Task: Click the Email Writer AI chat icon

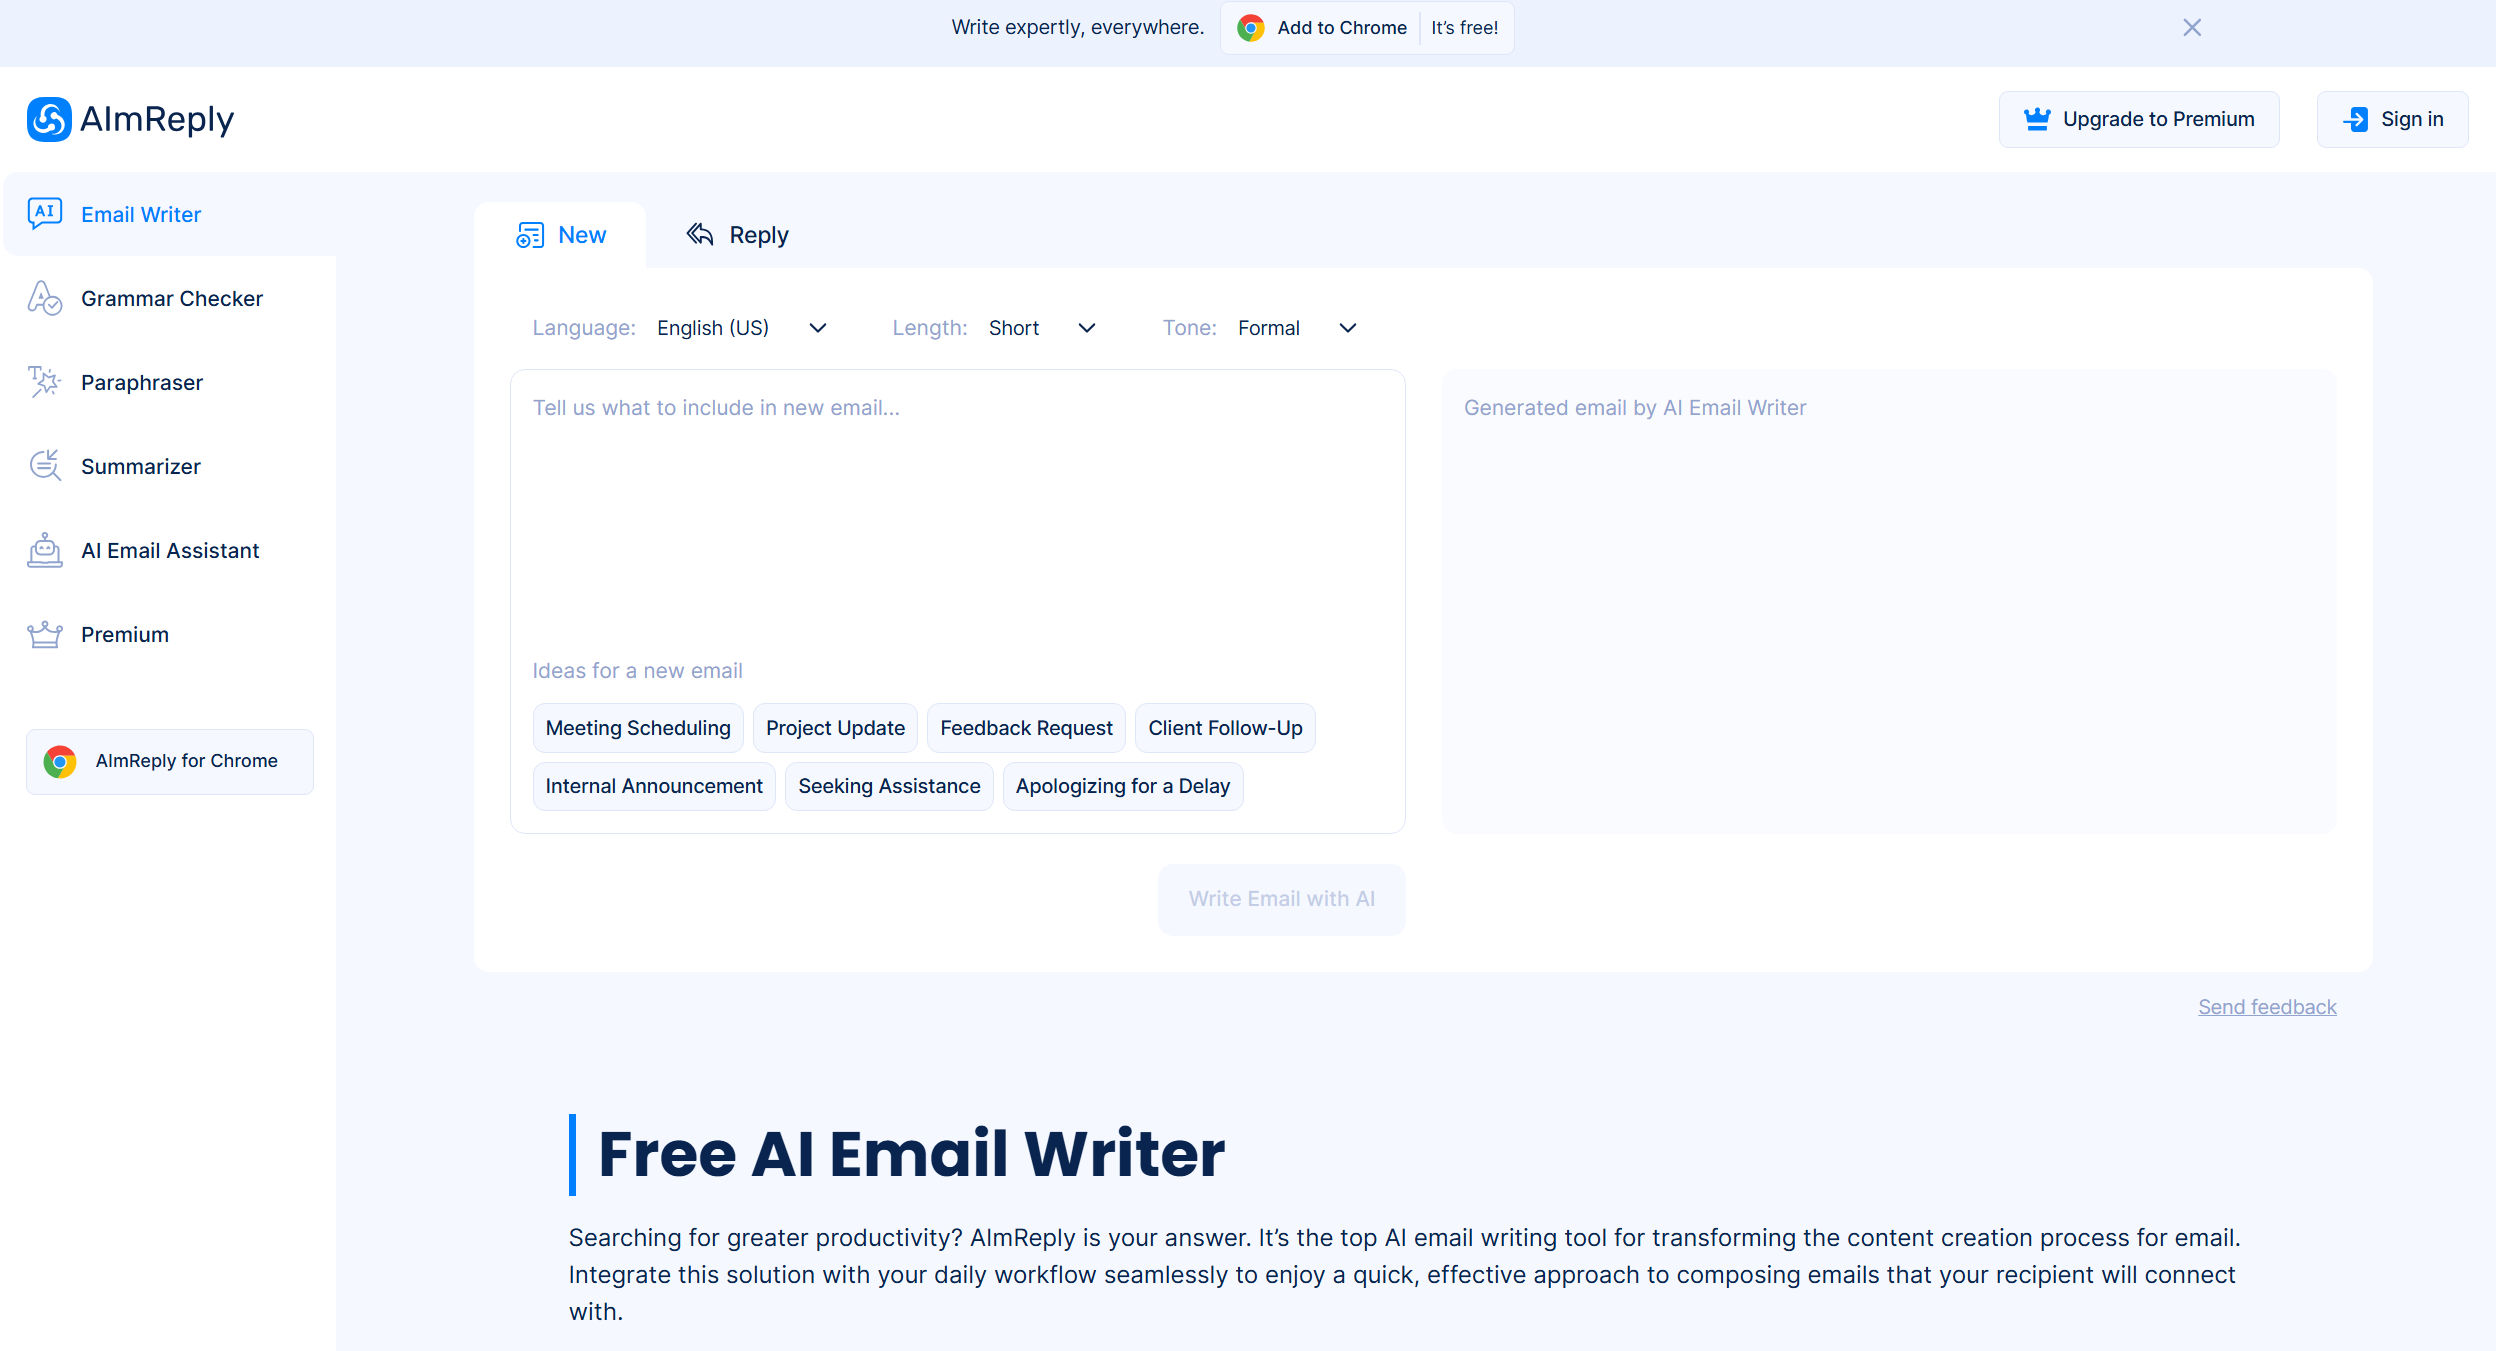Action: [45, 213]
